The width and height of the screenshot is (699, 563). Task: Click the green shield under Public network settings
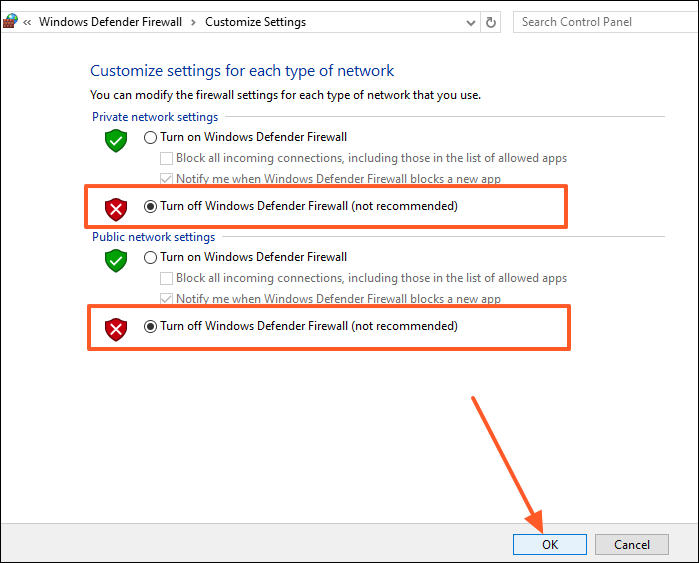117,261
